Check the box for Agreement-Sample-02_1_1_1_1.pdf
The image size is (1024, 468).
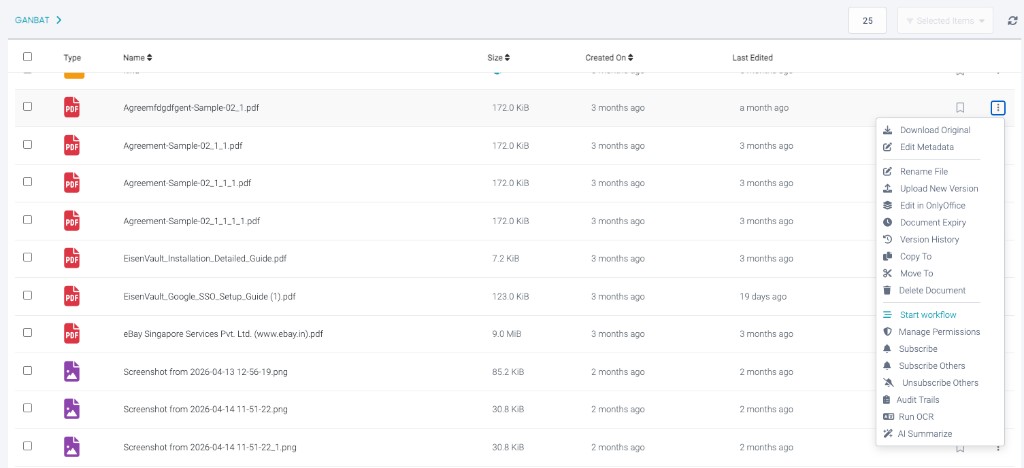(x=27, y=219)
